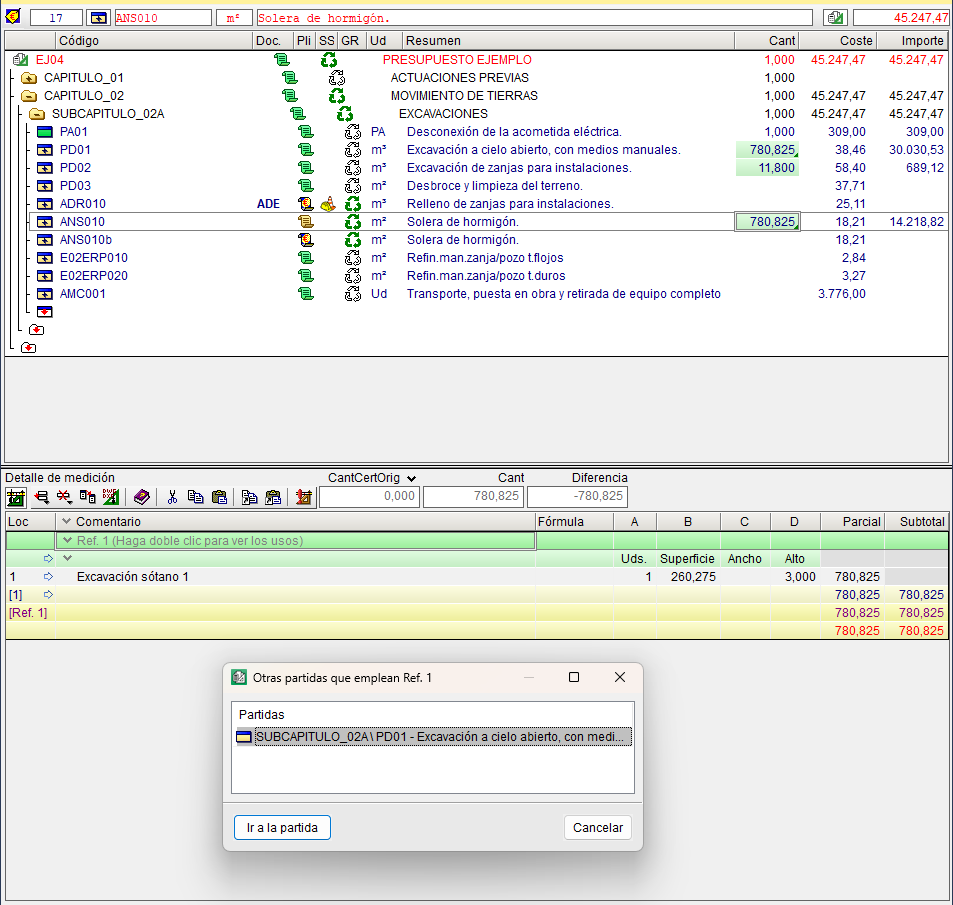Click the insert row icon in measurement toolbar

pos(42,497)
